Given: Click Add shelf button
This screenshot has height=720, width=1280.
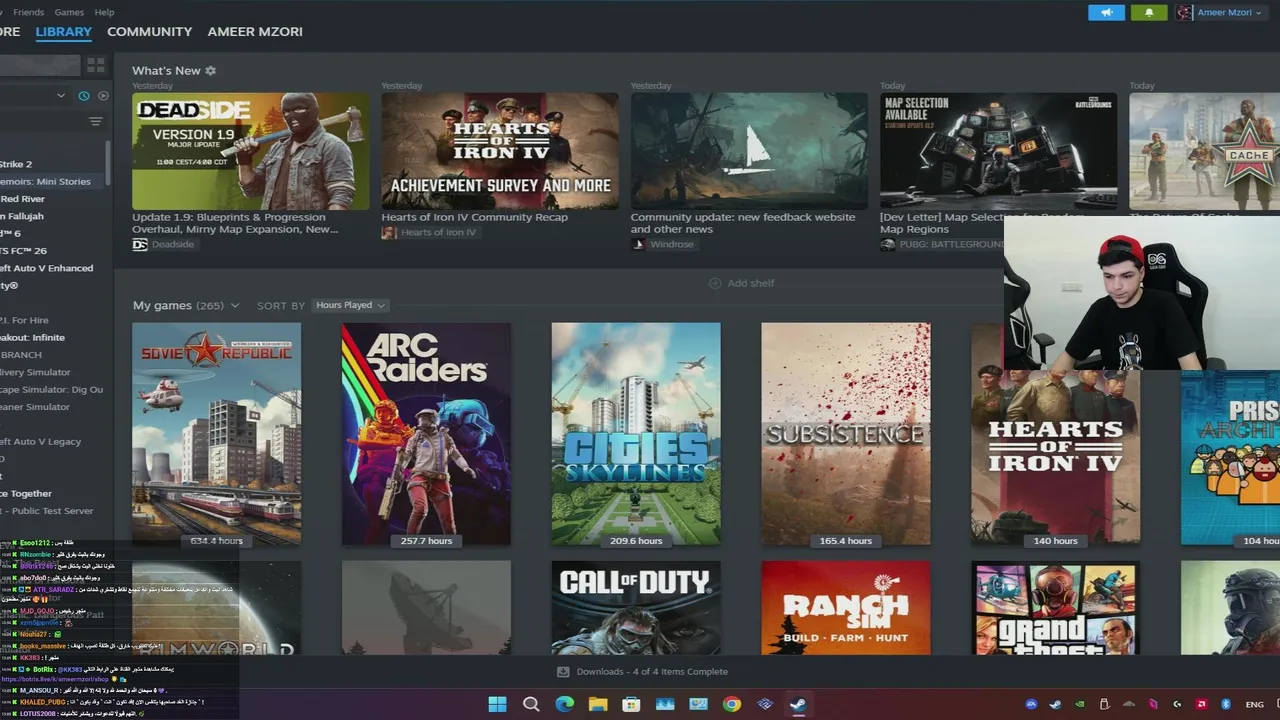Looking at the screenshot, I should 741,283.
